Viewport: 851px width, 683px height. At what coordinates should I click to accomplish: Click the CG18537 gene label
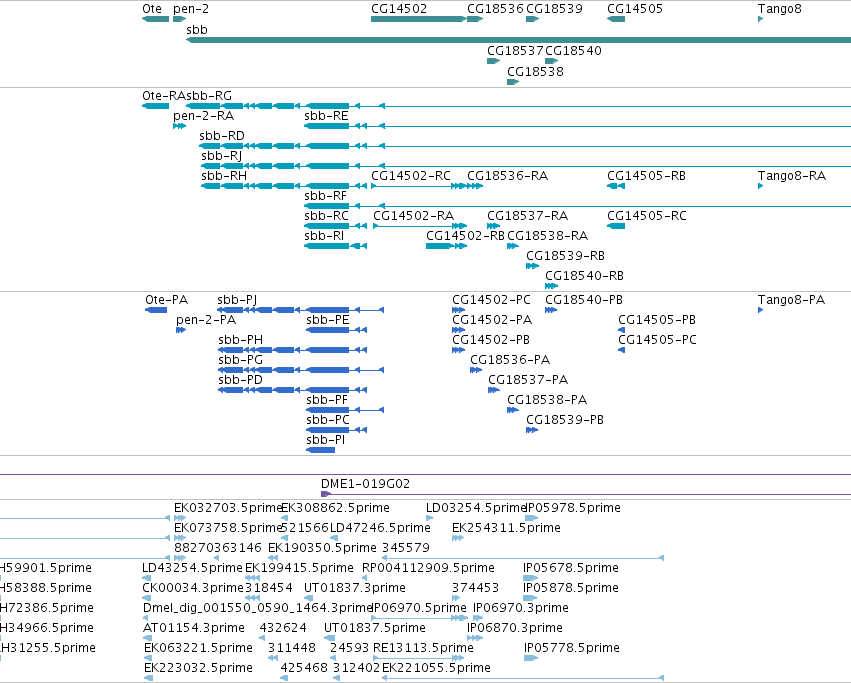[x=515, y=50]
